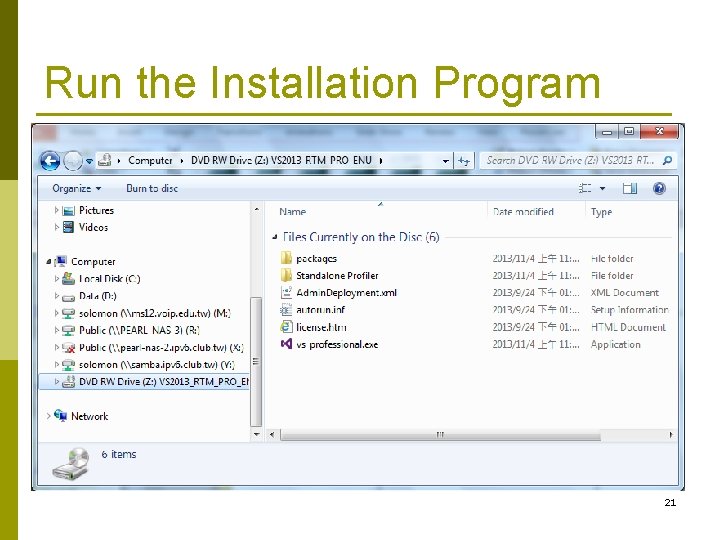The image size is (720, 540).
Task: Select the license.htm file icon
Action: pyautogui.click(x=286, y=327)
